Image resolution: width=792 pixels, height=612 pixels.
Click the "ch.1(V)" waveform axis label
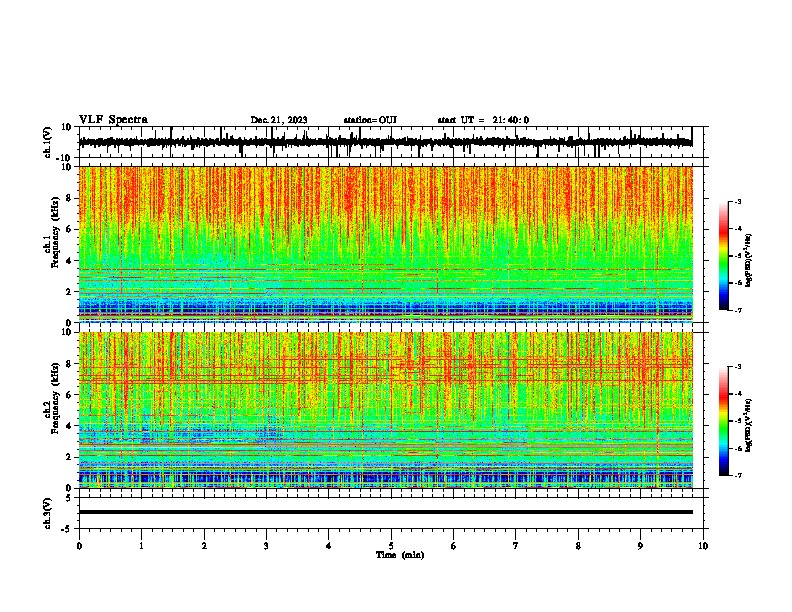[x=48, y=142]
